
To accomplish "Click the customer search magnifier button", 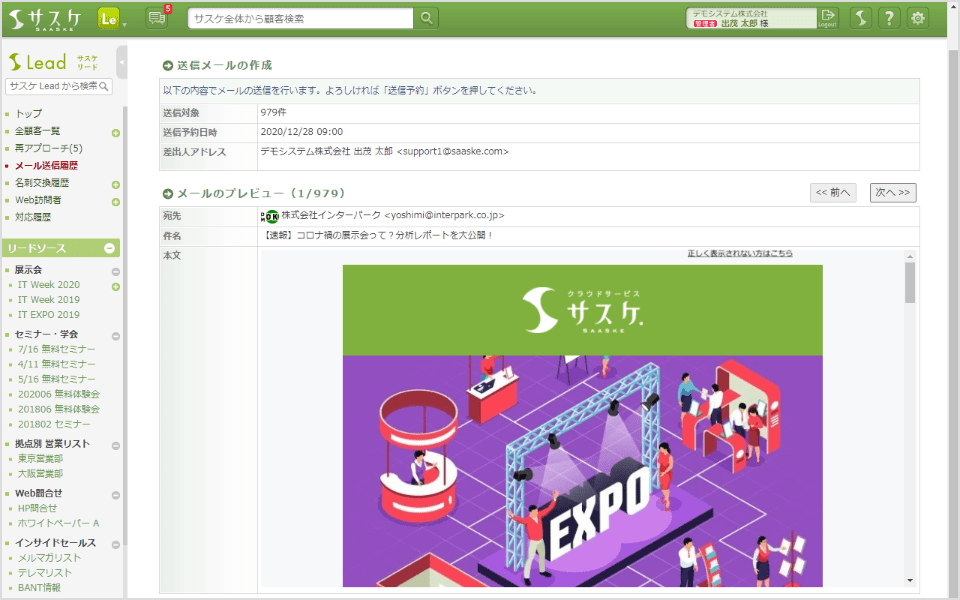I will (427, 18).
